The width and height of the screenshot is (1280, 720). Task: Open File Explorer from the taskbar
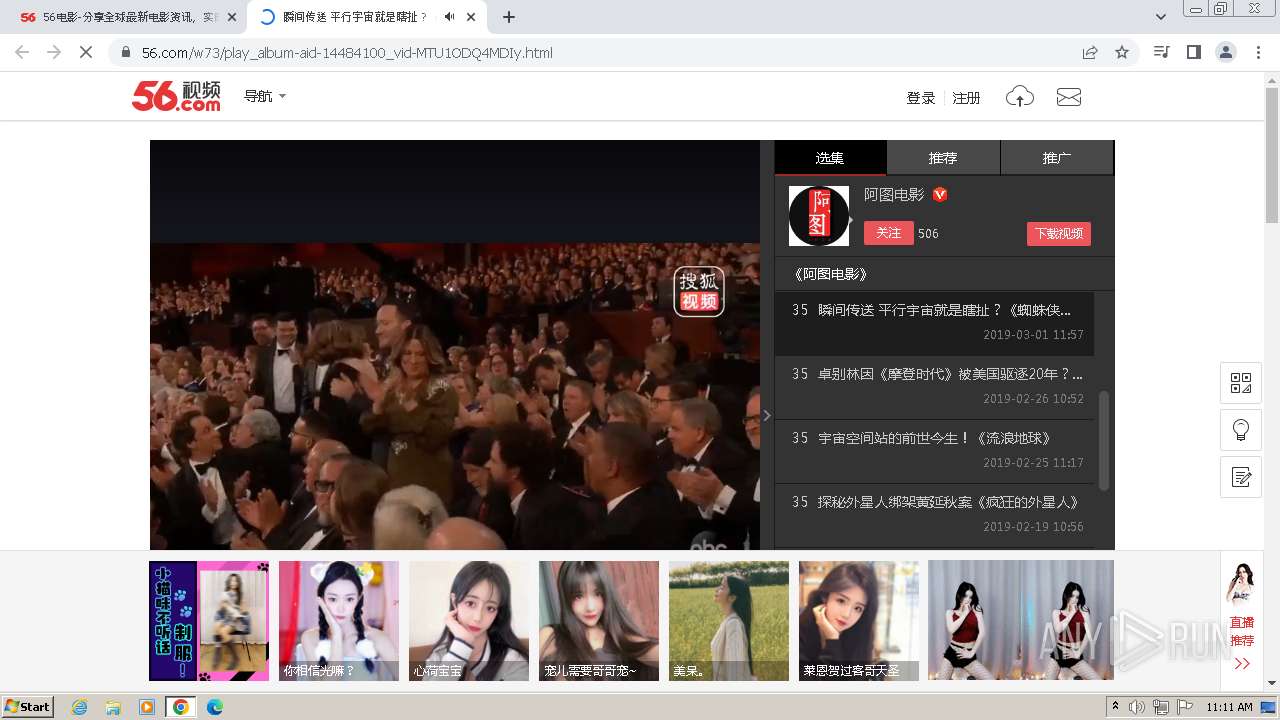click(x=113, y=707)
